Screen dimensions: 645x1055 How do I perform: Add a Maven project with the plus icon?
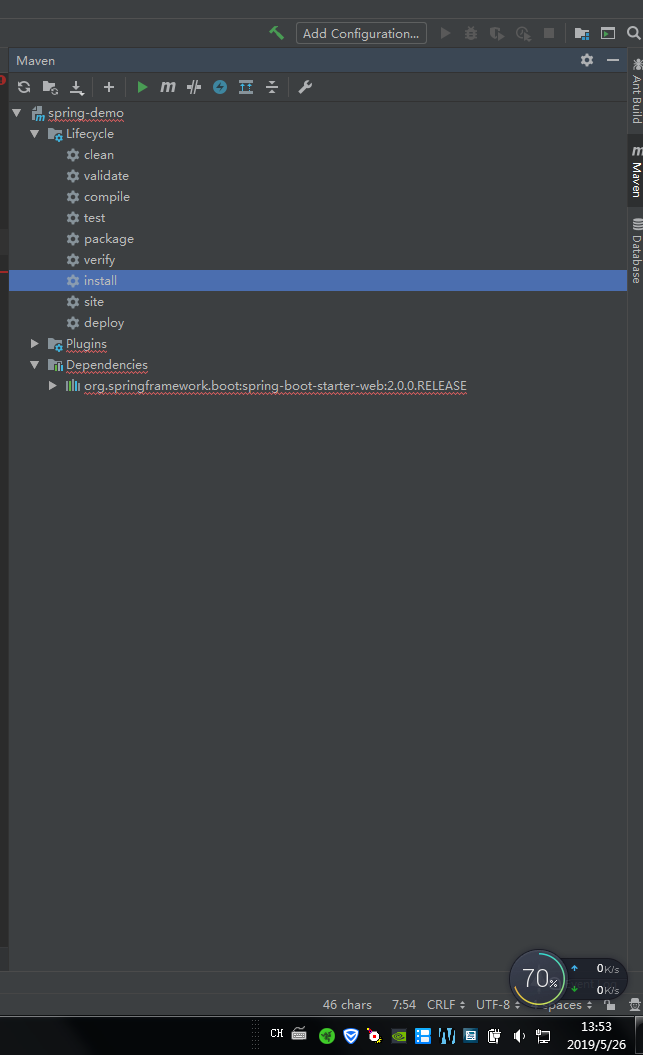[x=108, y=87]
